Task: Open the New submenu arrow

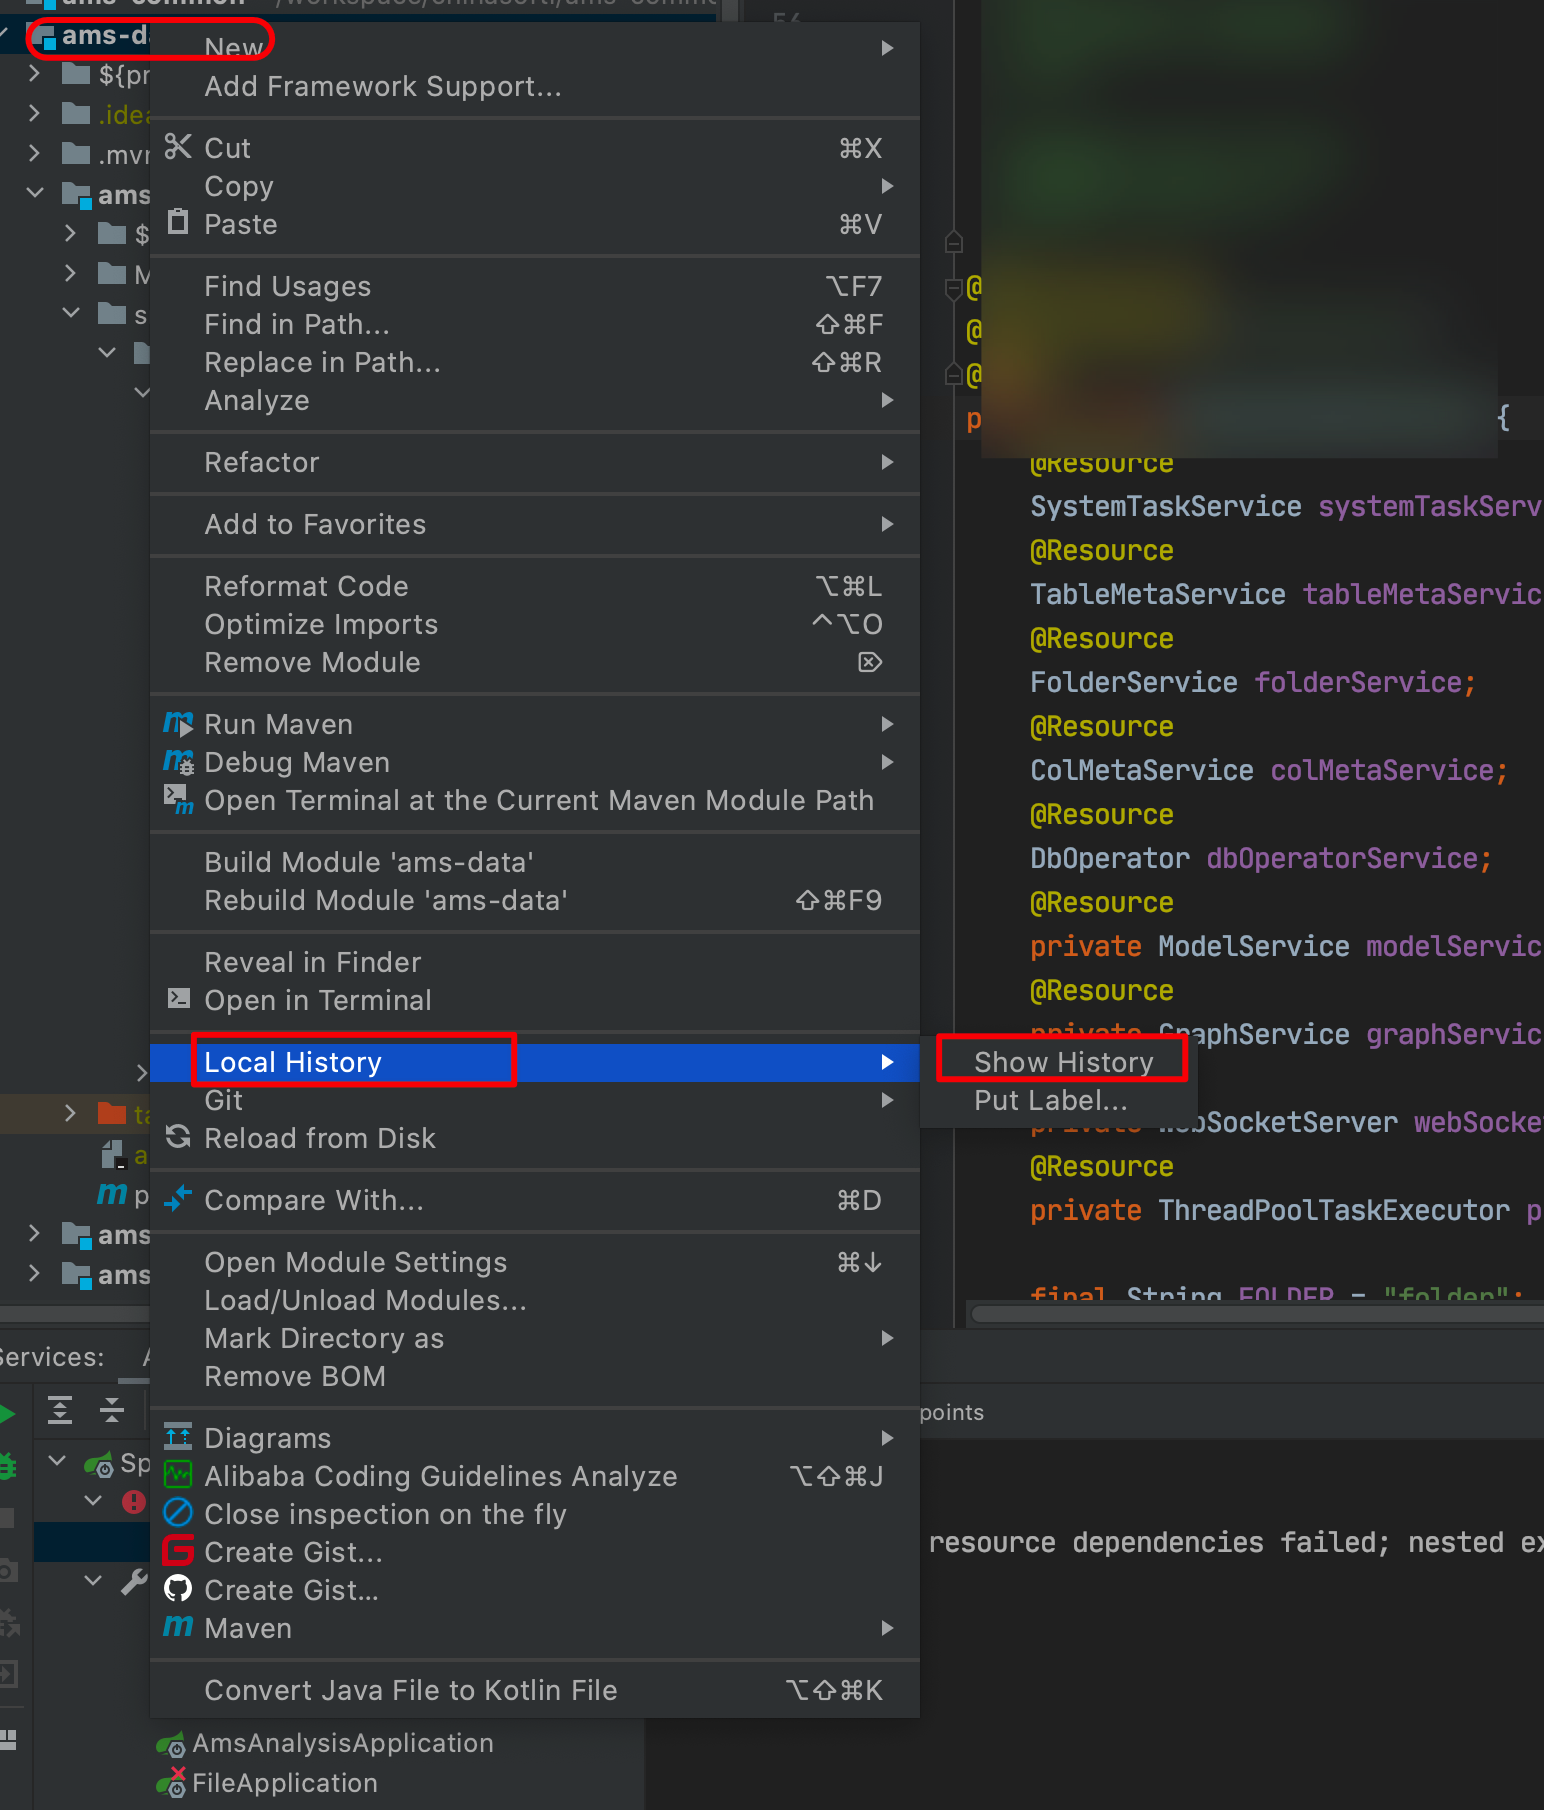Action: point(887,48)
